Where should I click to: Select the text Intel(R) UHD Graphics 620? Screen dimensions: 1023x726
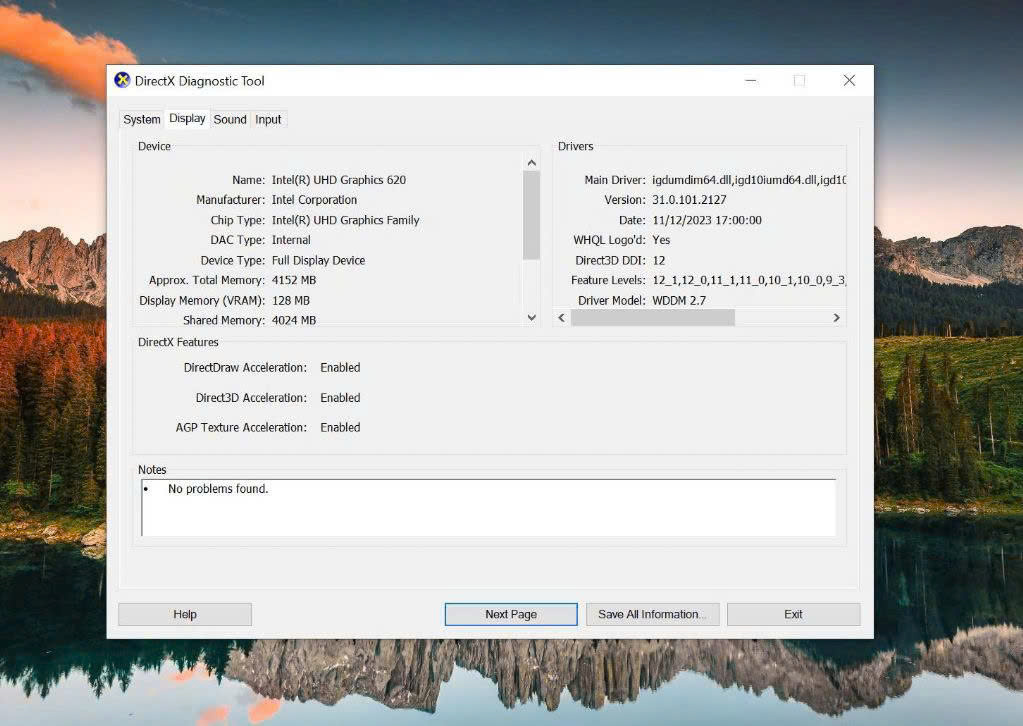click(x=339, y=180)
